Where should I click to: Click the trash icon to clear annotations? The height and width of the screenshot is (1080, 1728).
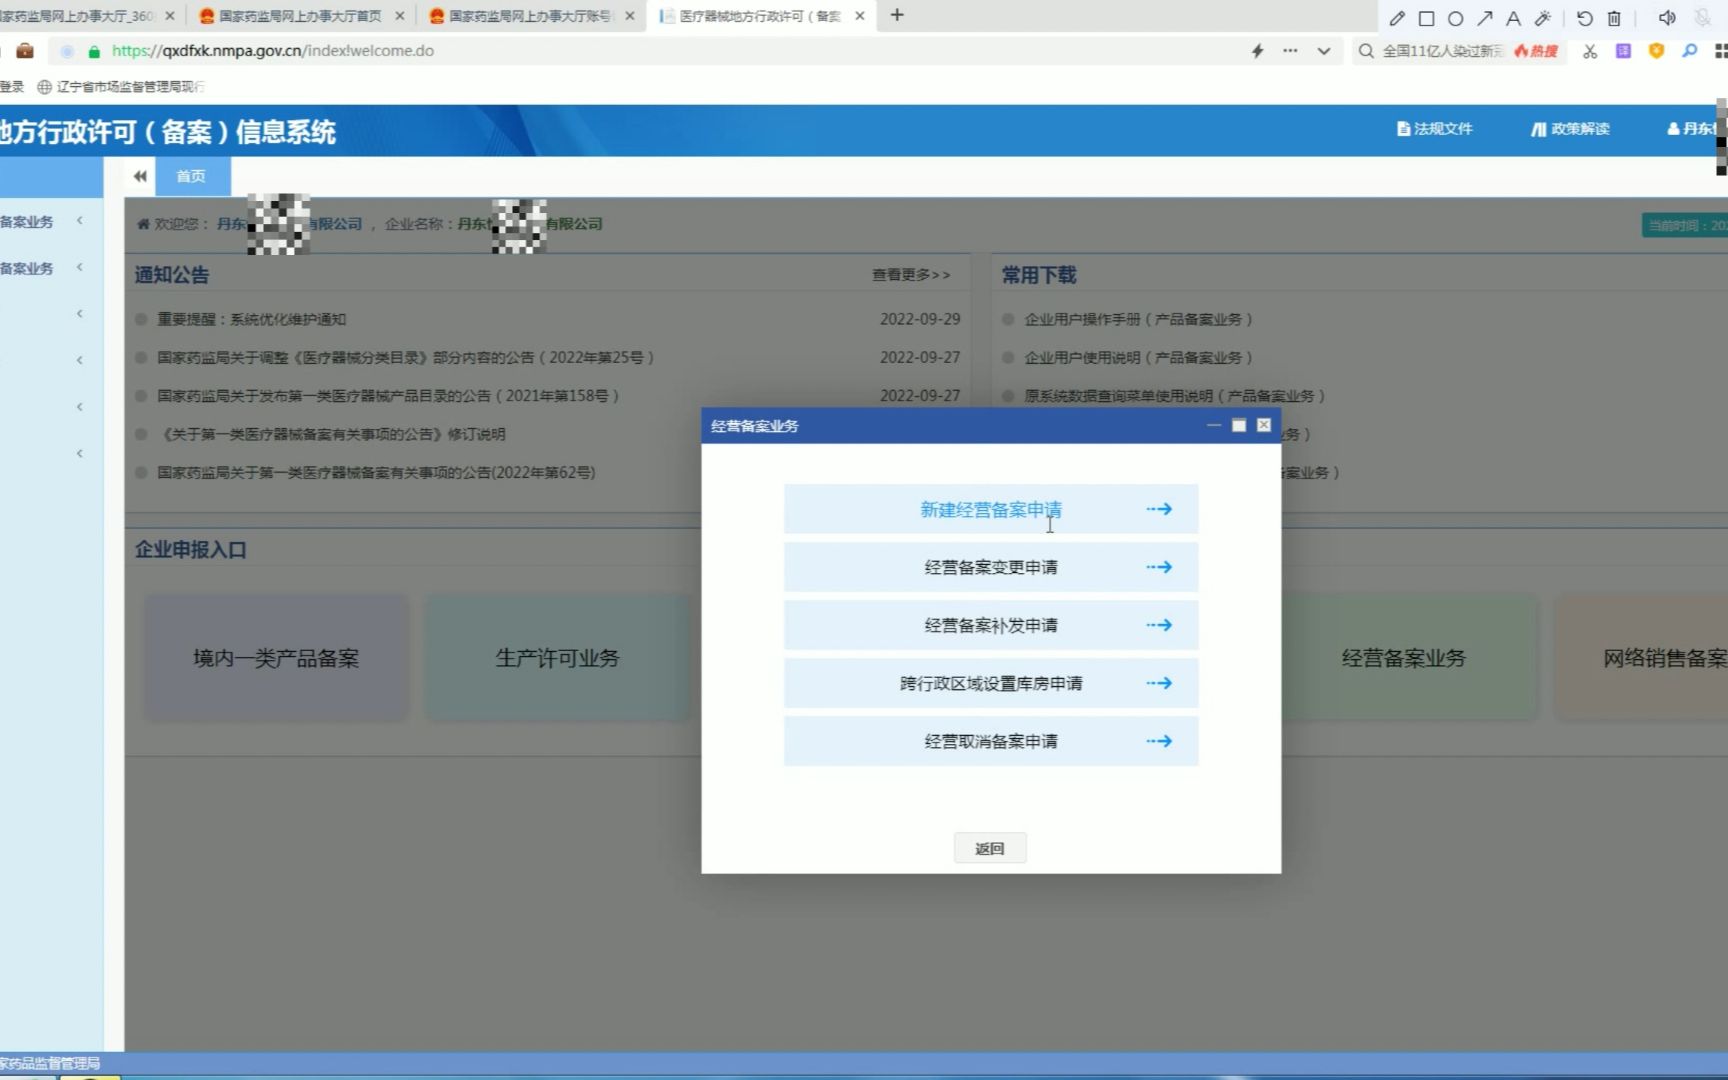[1613, 18]
